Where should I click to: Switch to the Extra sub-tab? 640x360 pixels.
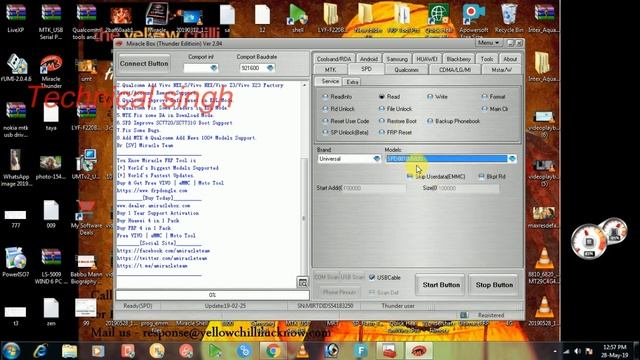tap(352, 82)
